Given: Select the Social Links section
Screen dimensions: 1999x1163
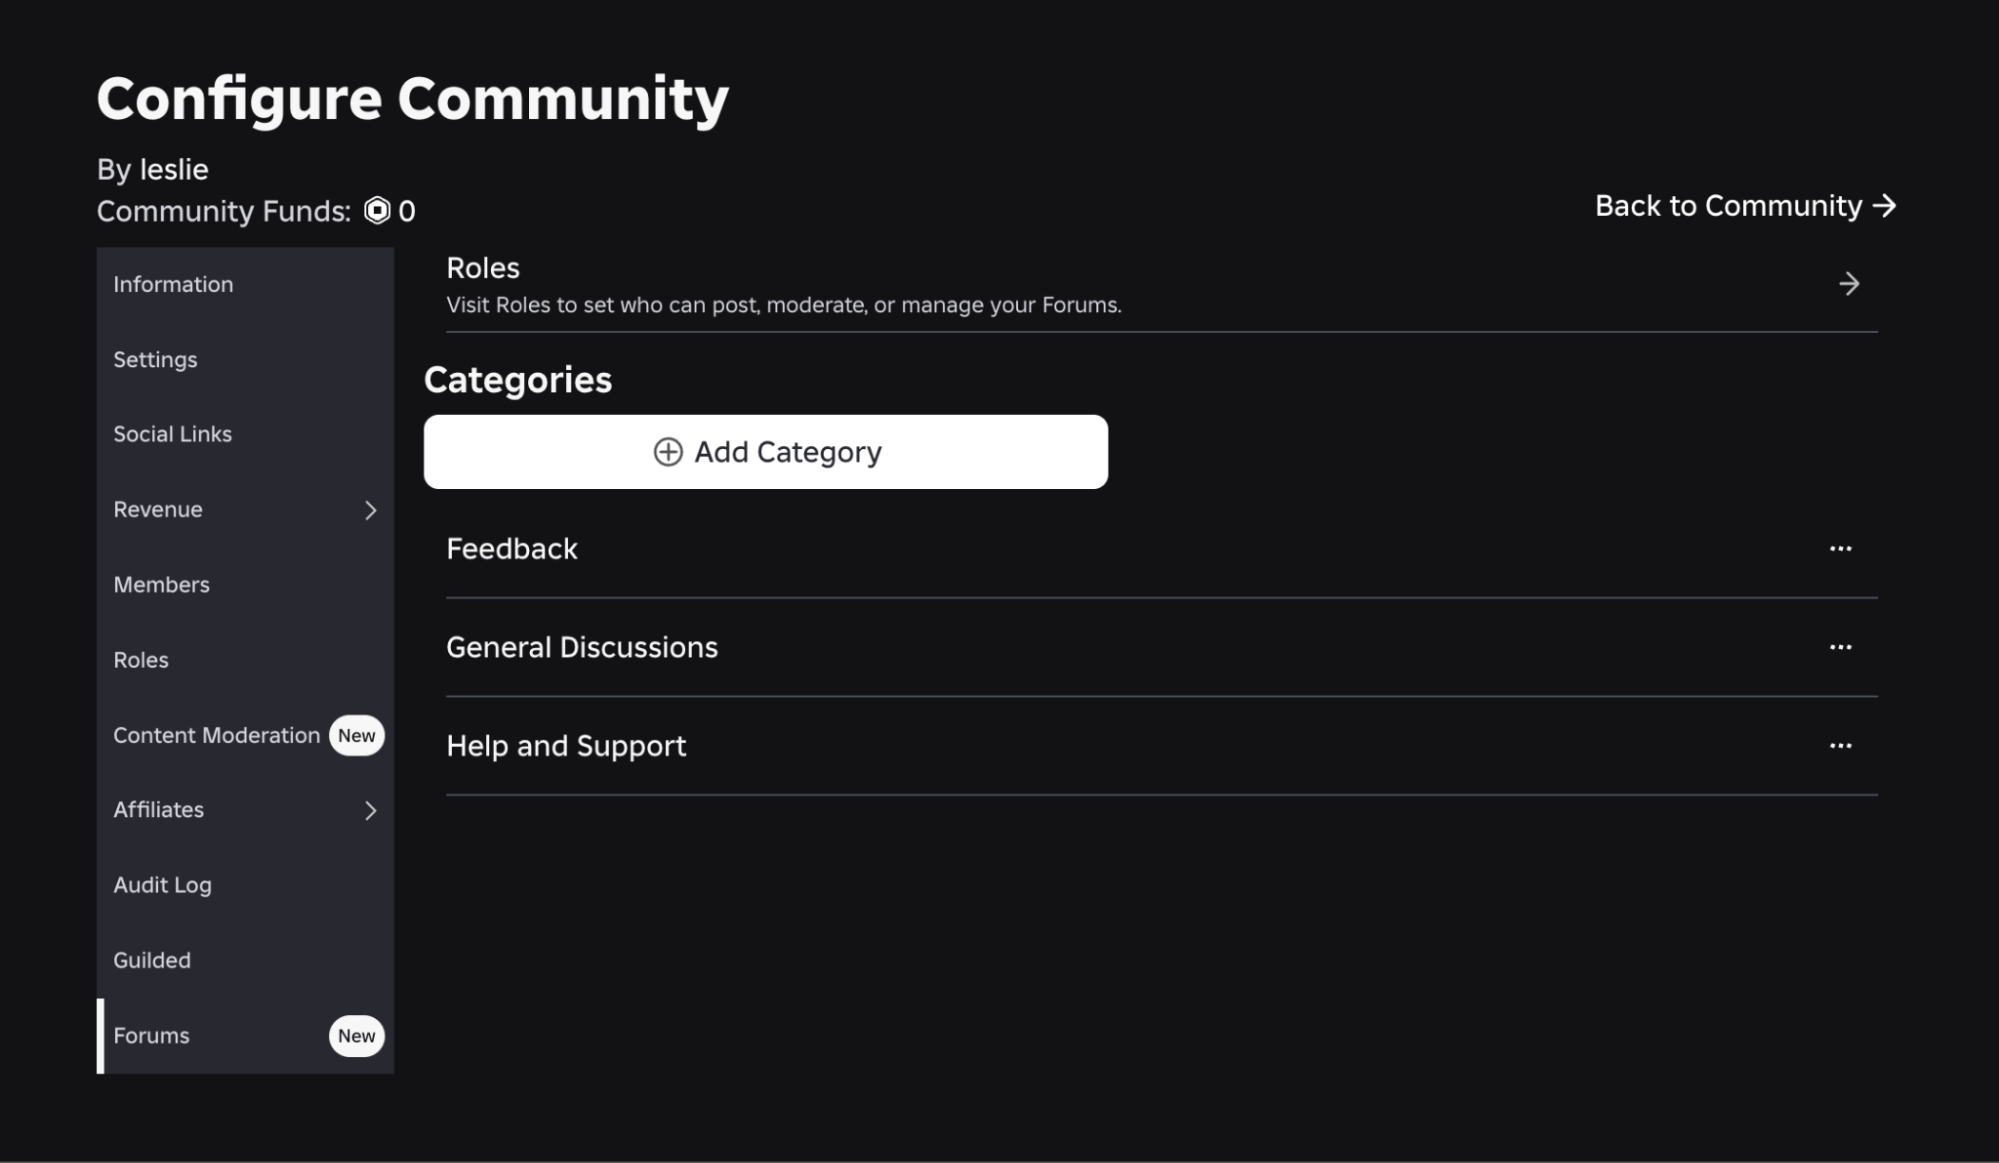Looking at the screenshot, I should (172, 434).
